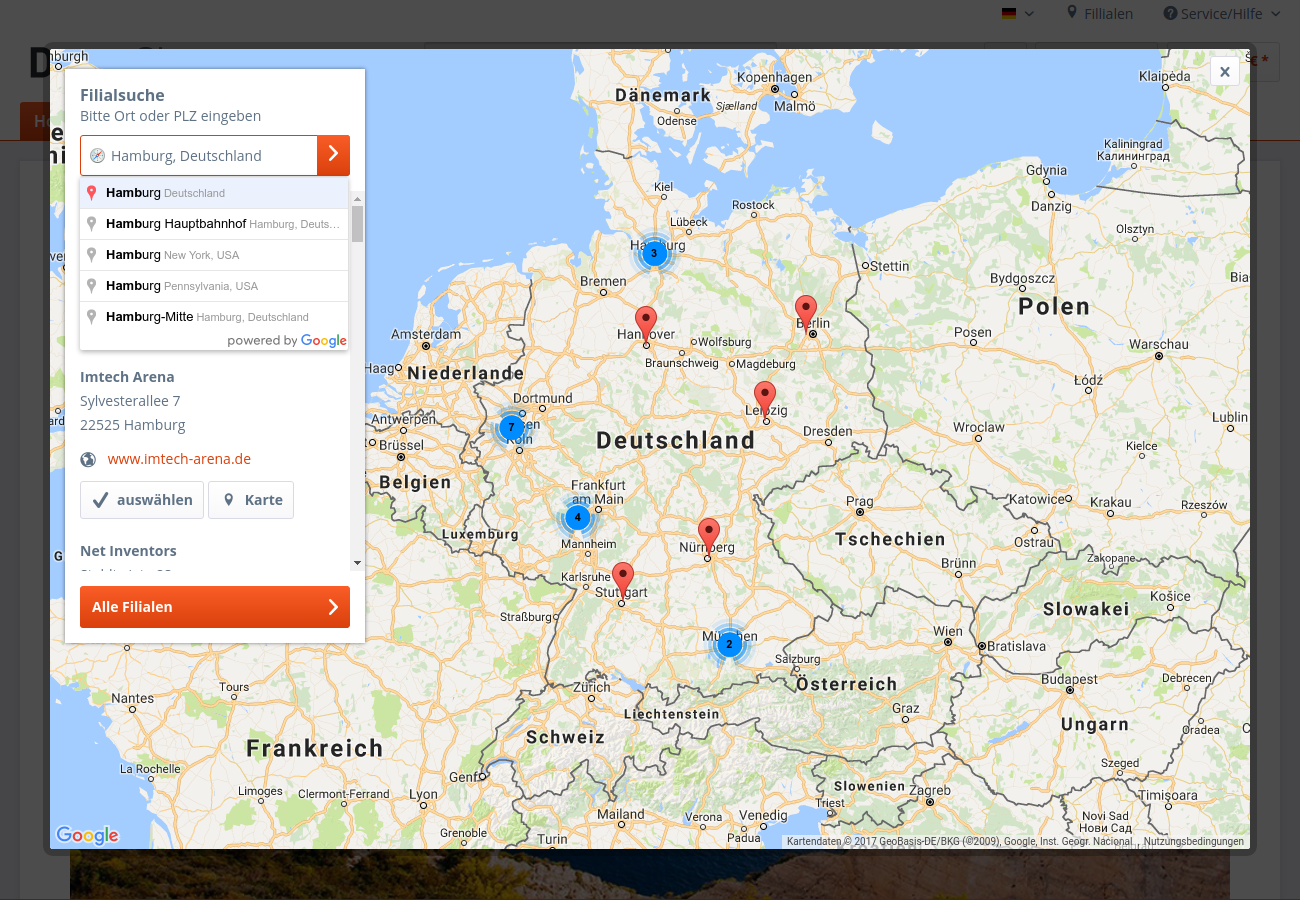This screenshot has width=1300, height=900.
Task: Click the red map pin over Nürnberg
Action: (709, 535)
